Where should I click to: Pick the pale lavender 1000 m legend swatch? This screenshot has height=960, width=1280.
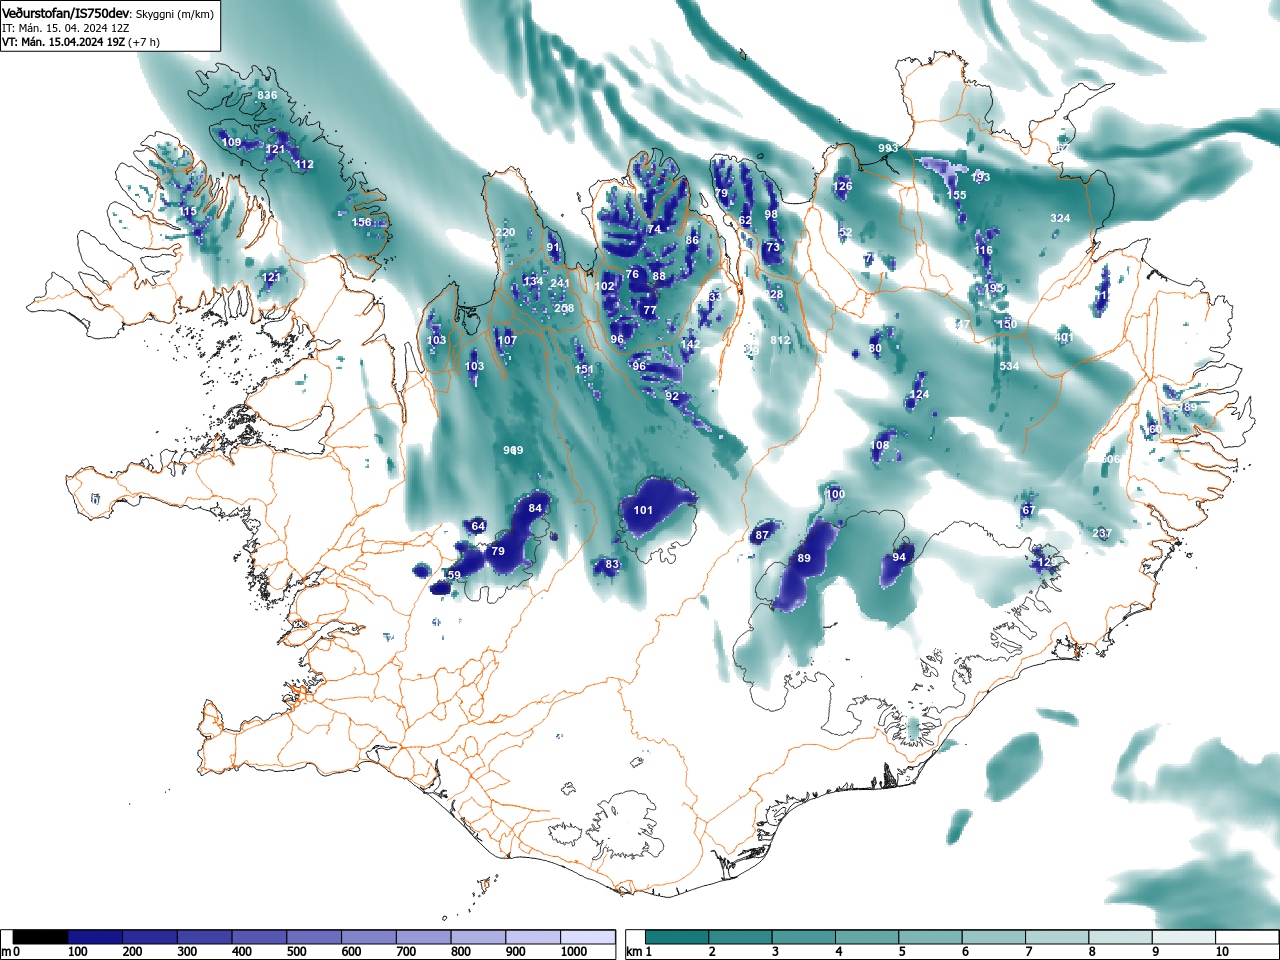[587, 937]
